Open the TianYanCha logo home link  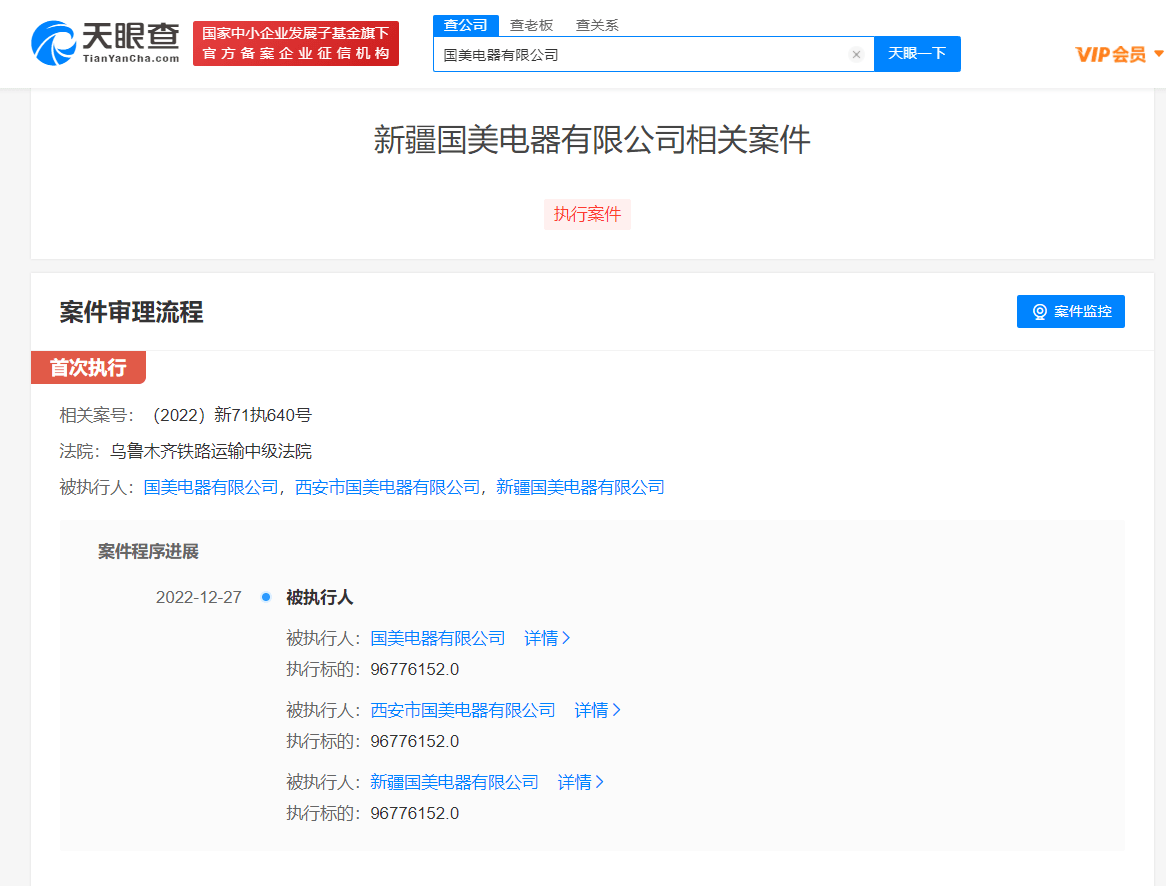(105, 43)
